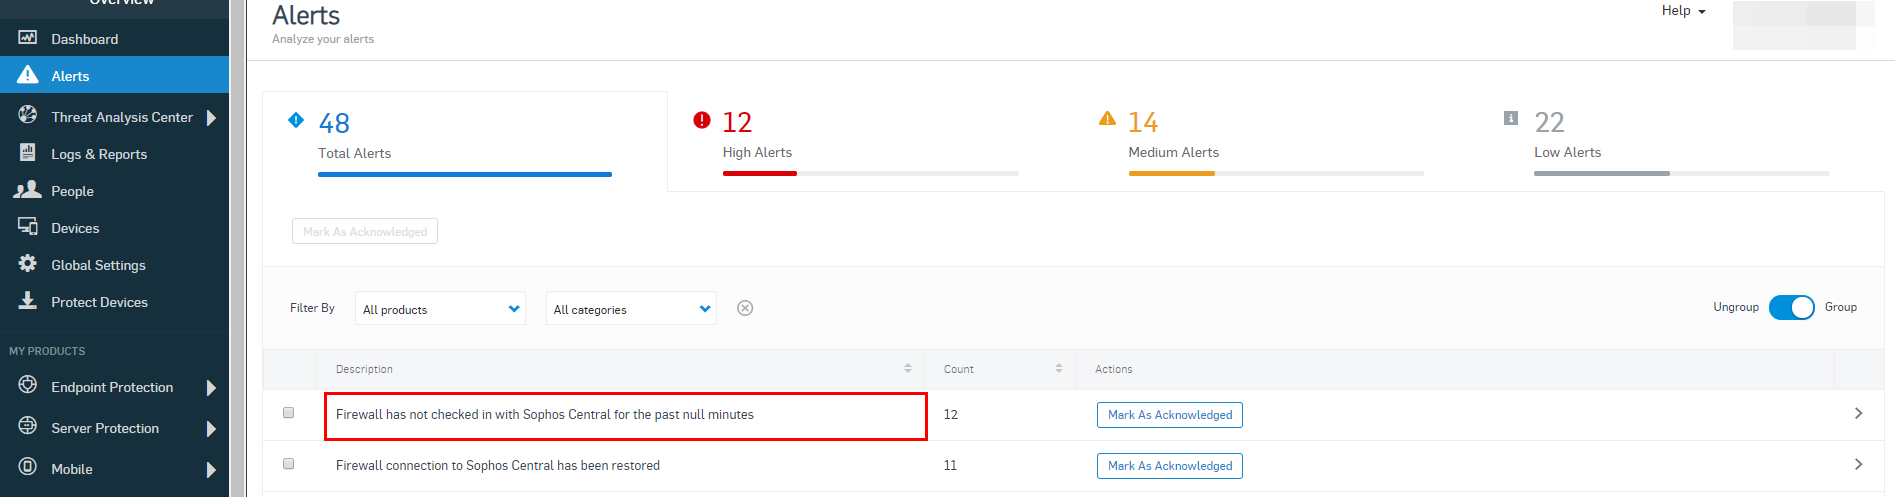Screen dimensions: 1895x497
Task: Click the Logs & Reports icon
Action: pos(28,153)
